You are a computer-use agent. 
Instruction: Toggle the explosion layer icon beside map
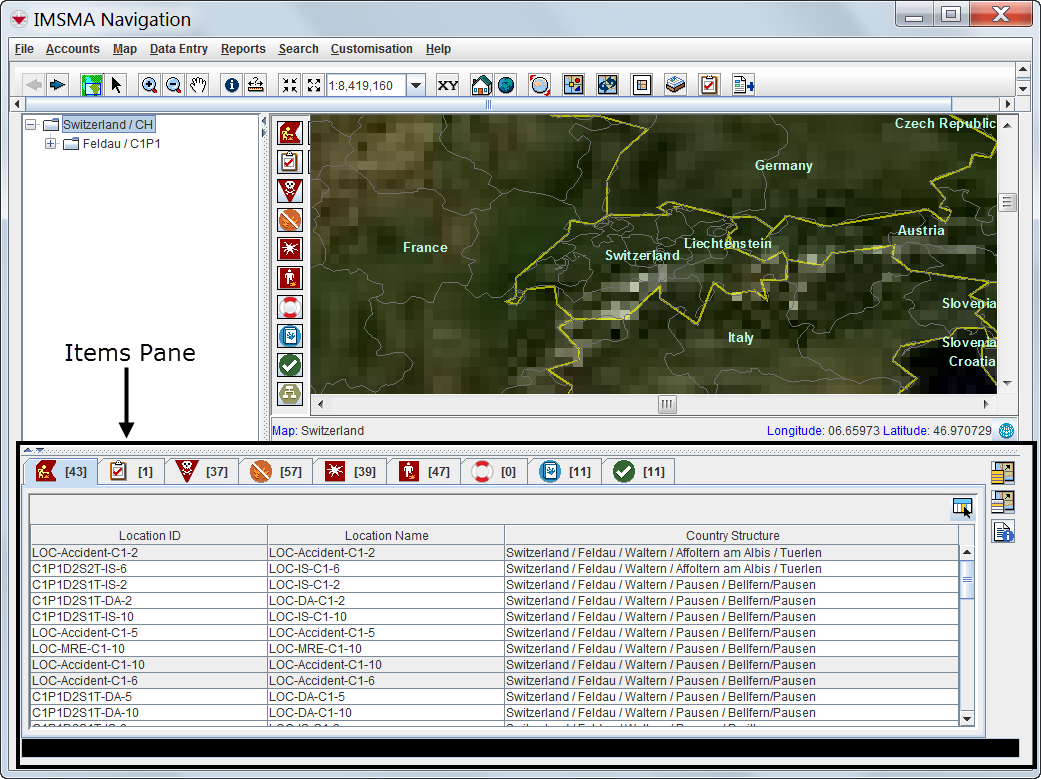click(289, 249)
